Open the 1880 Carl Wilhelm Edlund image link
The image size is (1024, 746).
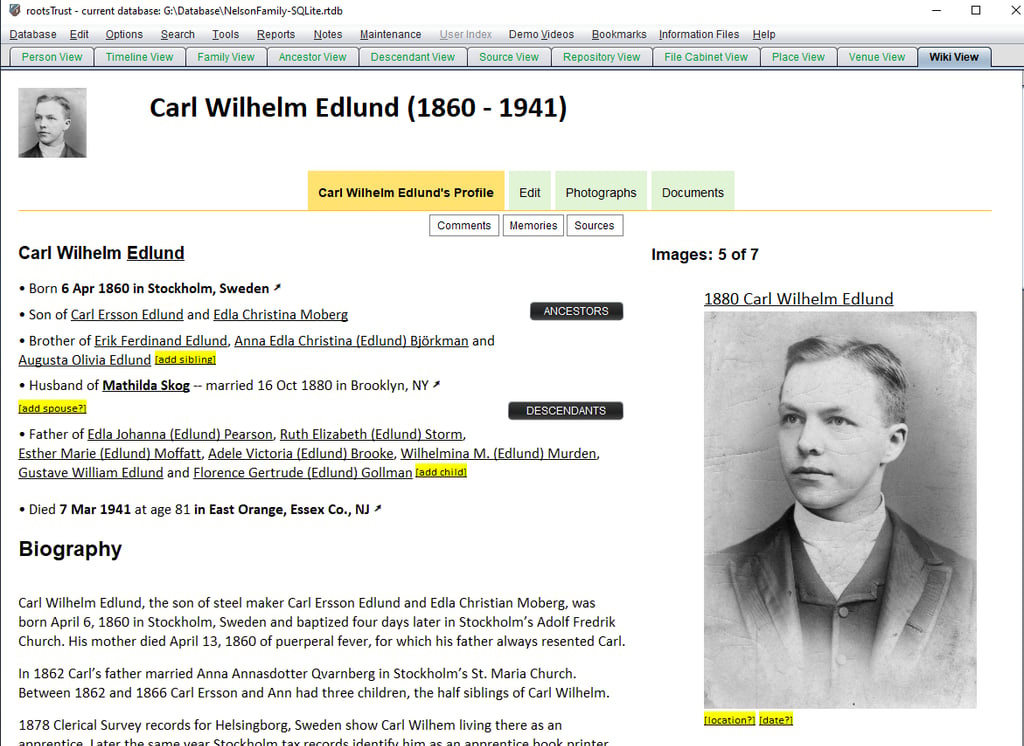[x=798, y=299]
